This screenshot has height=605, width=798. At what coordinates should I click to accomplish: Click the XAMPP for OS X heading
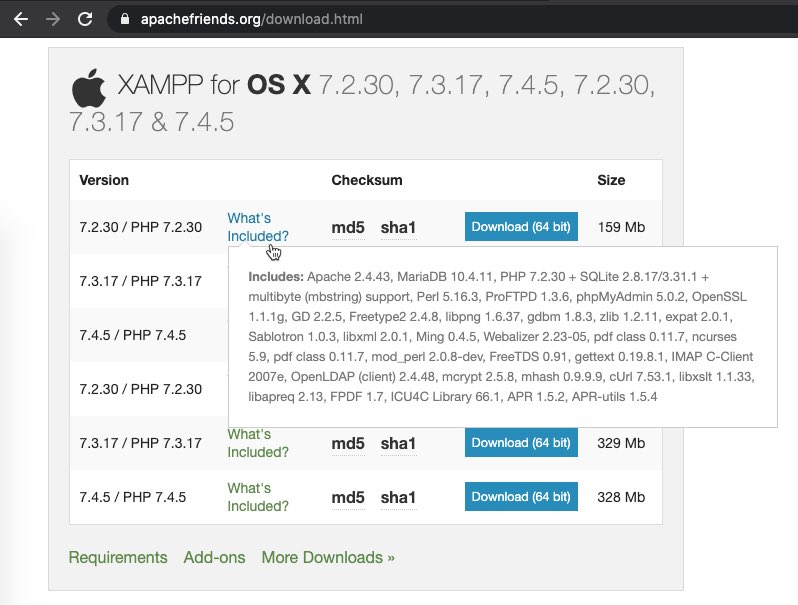pyautogui.click(x=362, y=103)
